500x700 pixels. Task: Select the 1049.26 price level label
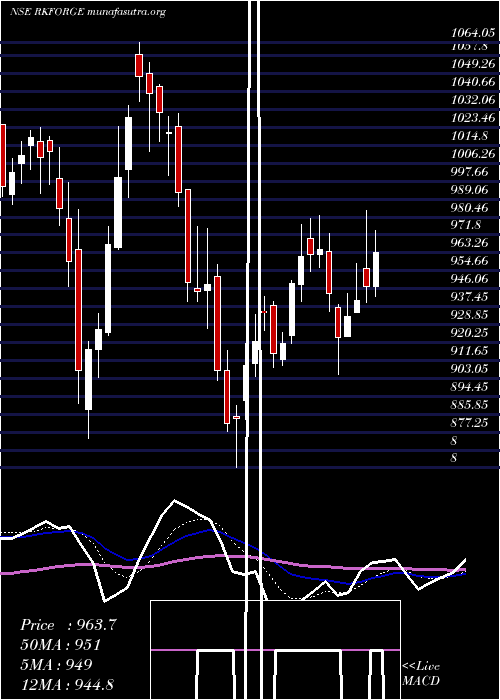coord(473,64)
